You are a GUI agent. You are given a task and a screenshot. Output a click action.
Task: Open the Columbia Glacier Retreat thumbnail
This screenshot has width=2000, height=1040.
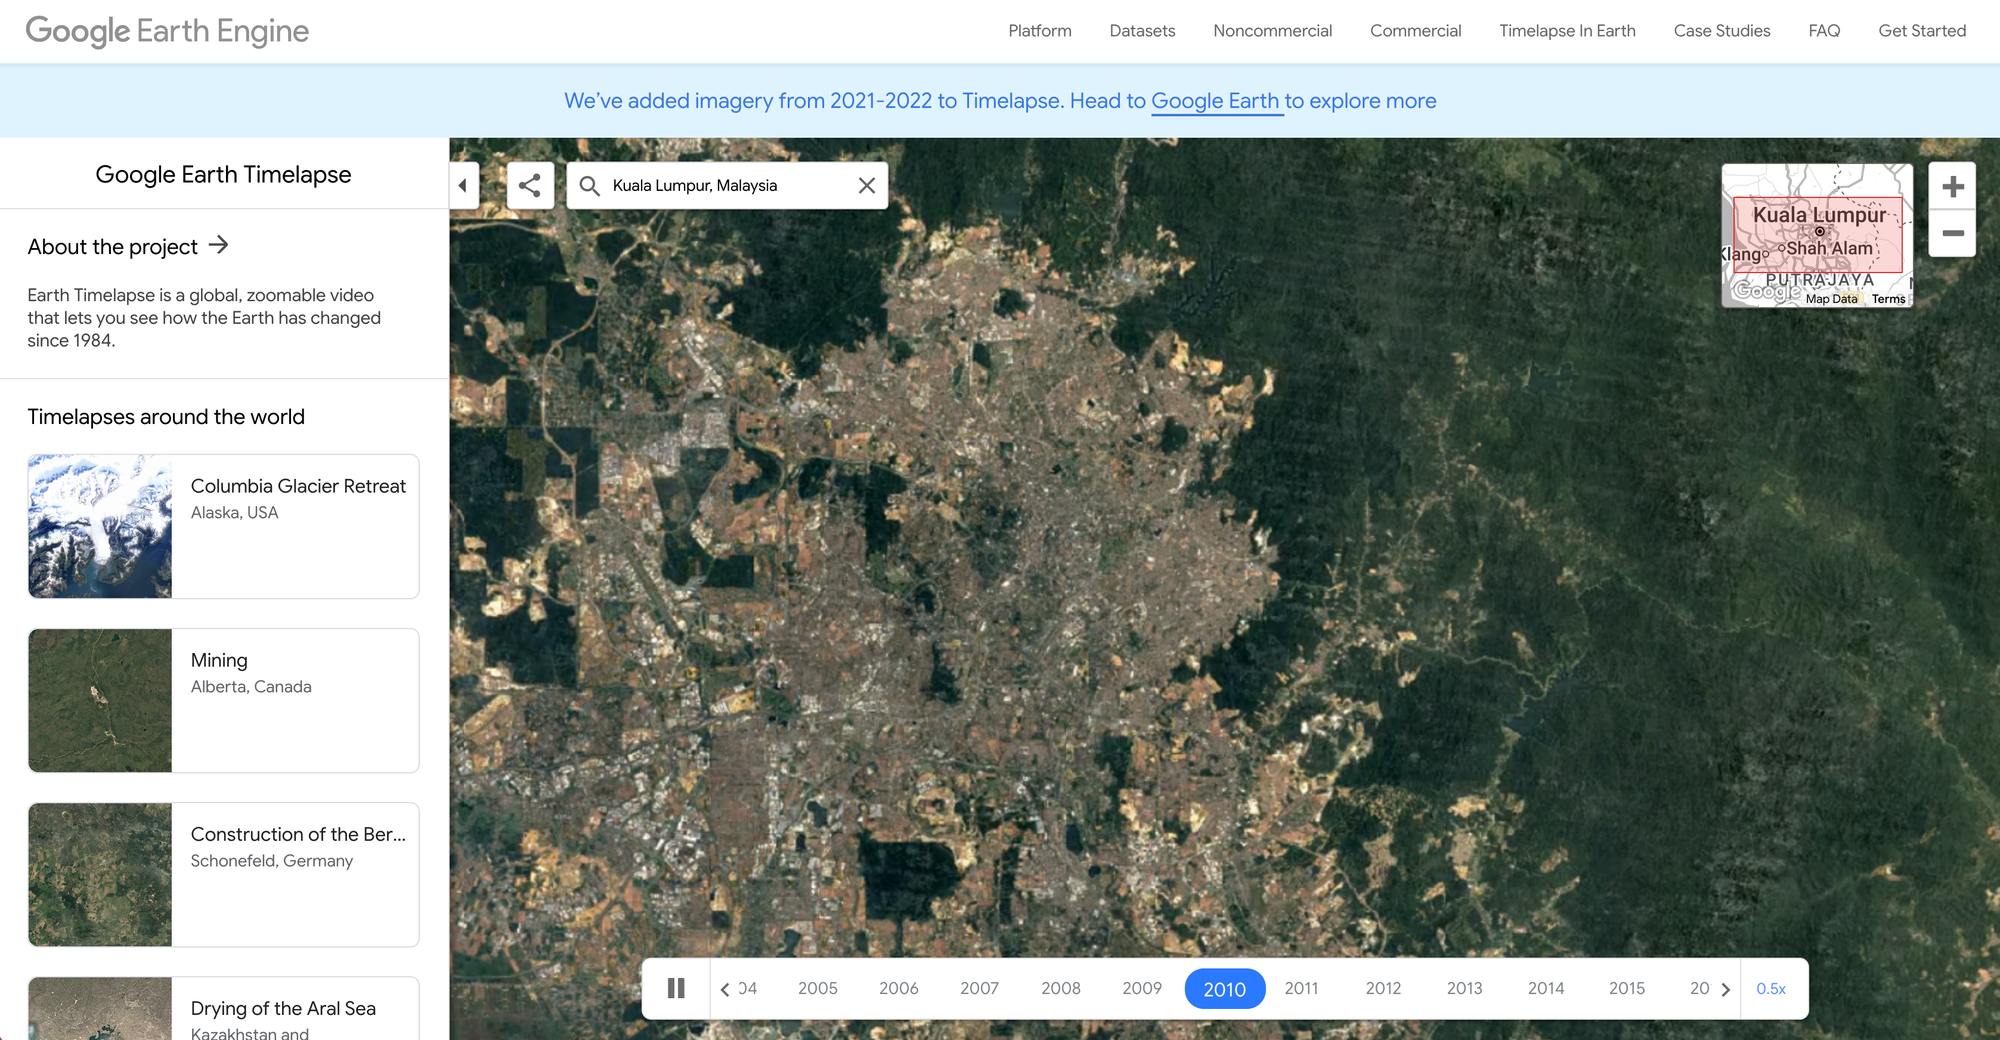point(100,526)
